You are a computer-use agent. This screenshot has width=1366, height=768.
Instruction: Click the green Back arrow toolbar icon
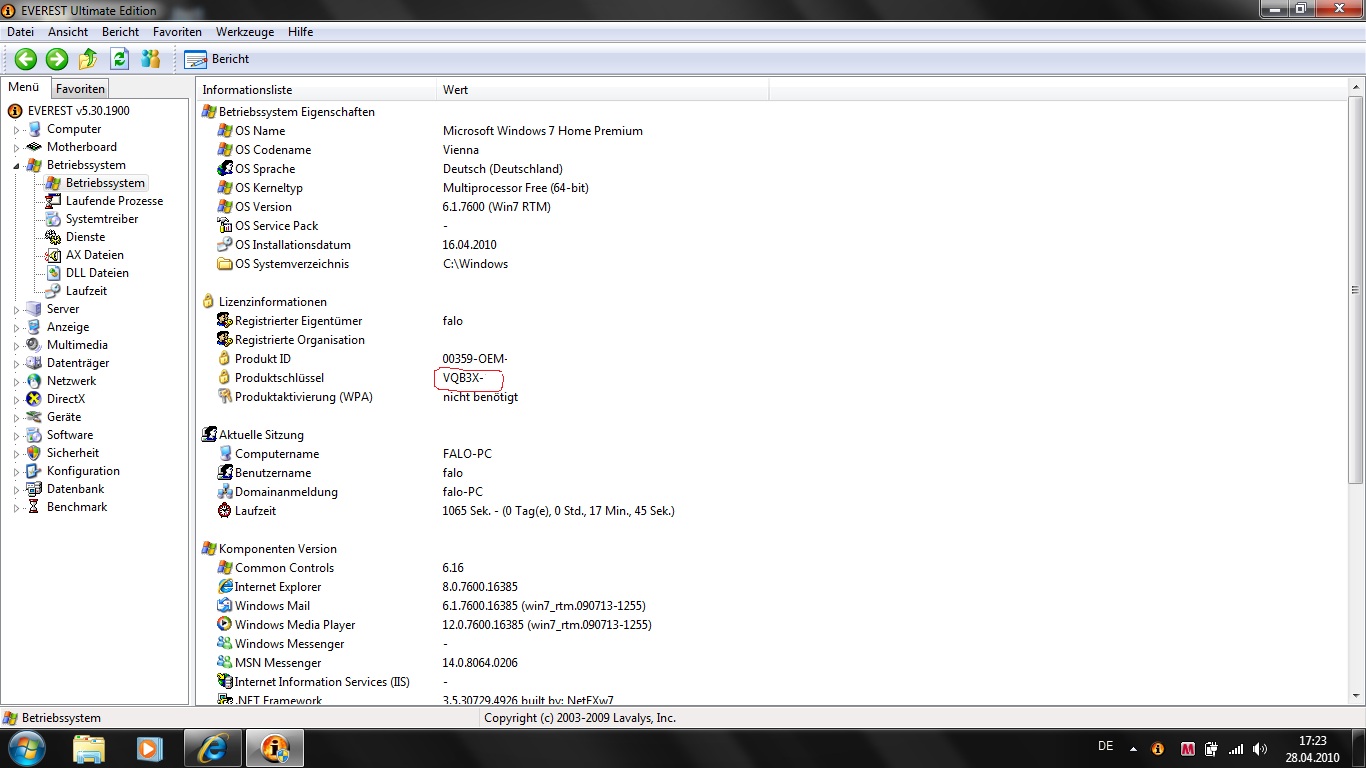point(25,59)
